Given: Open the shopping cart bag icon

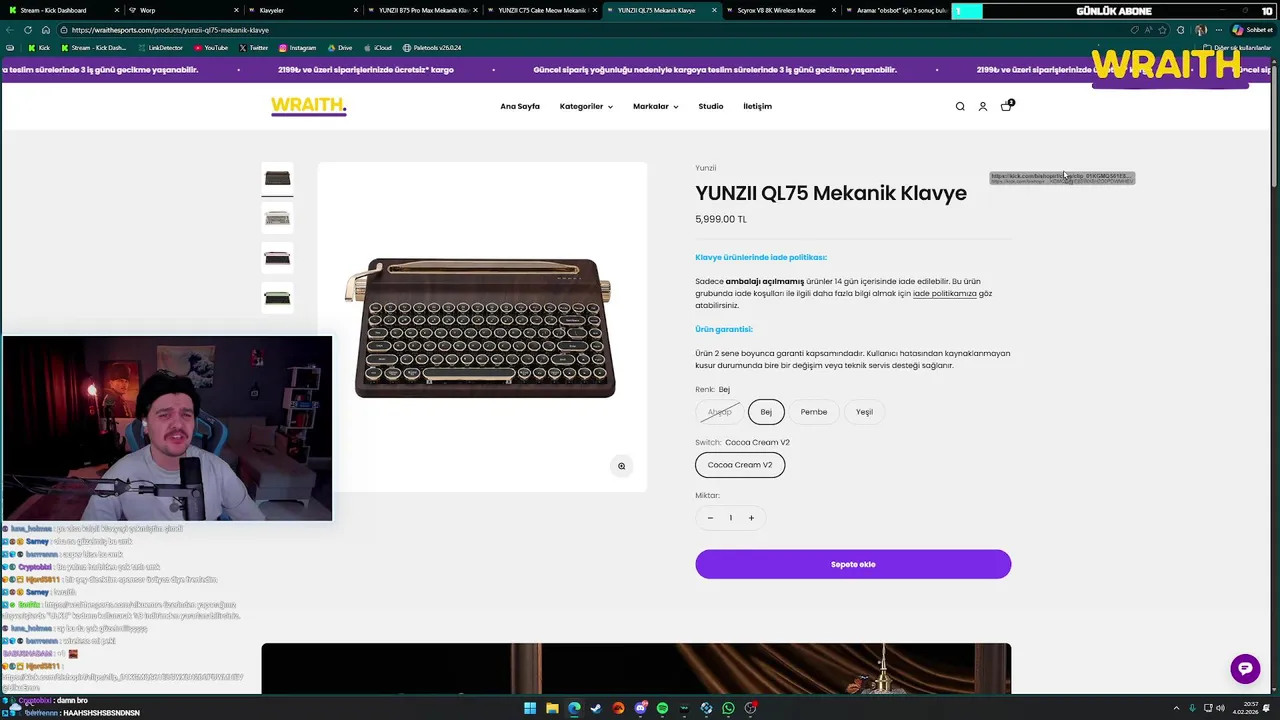Looking at the screenshot, I should pyautogui.click(x=1006, y=106).
